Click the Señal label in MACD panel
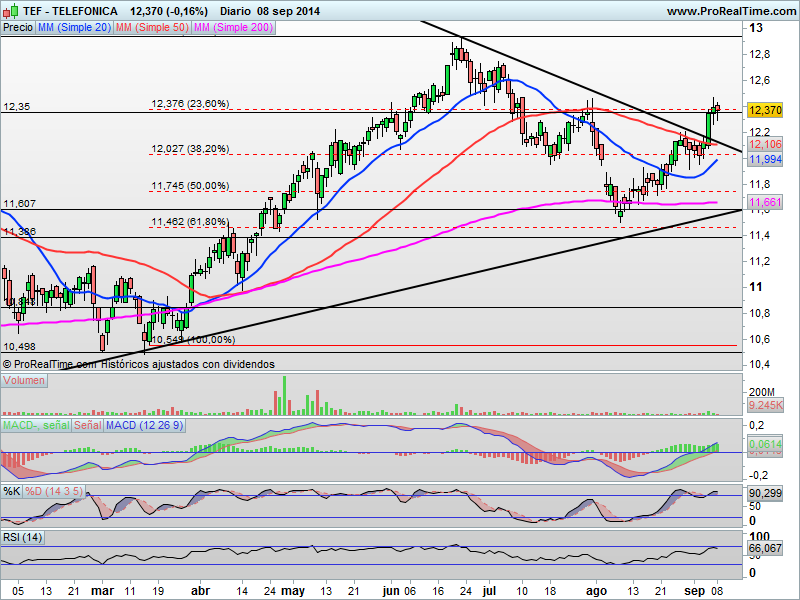The image size is (800, 600). (88, 425)
